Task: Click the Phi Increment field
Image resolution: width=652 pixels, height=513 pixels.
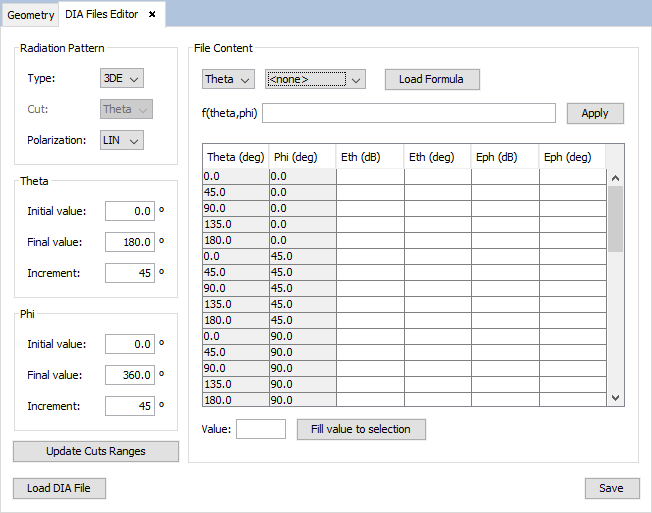Action: tap(130, 406)
